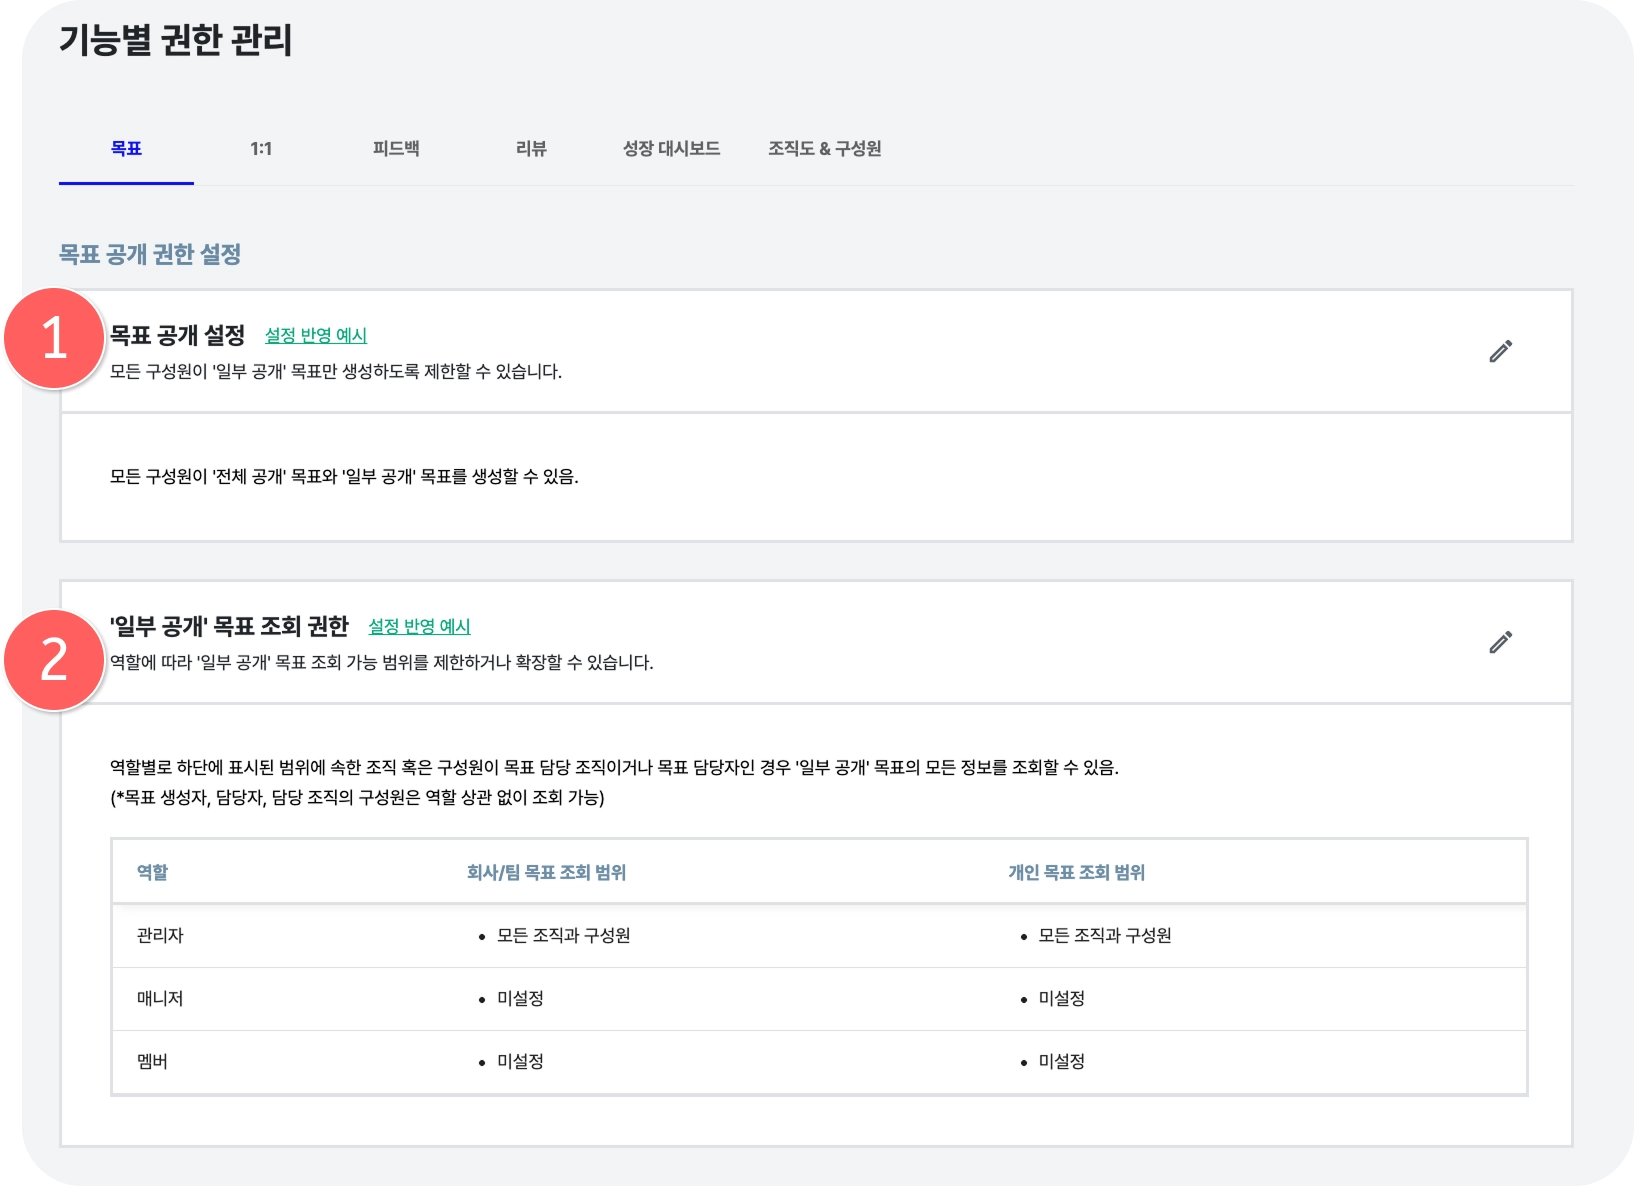This screenshot has width=1634, height=1186.
Task: Click the red number 1 badge
Action: click(x=54, y=339)
